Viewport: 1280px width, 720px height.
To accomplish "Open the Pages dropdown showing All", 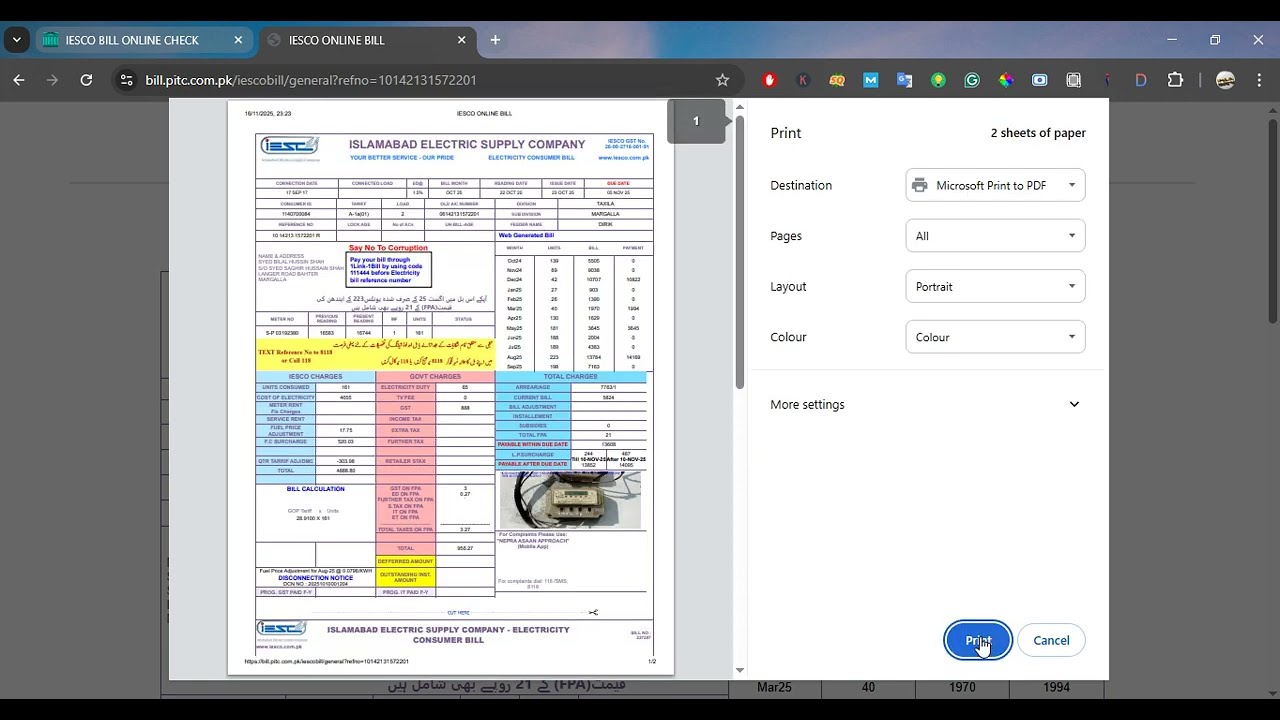I will (x=995, y=236).
